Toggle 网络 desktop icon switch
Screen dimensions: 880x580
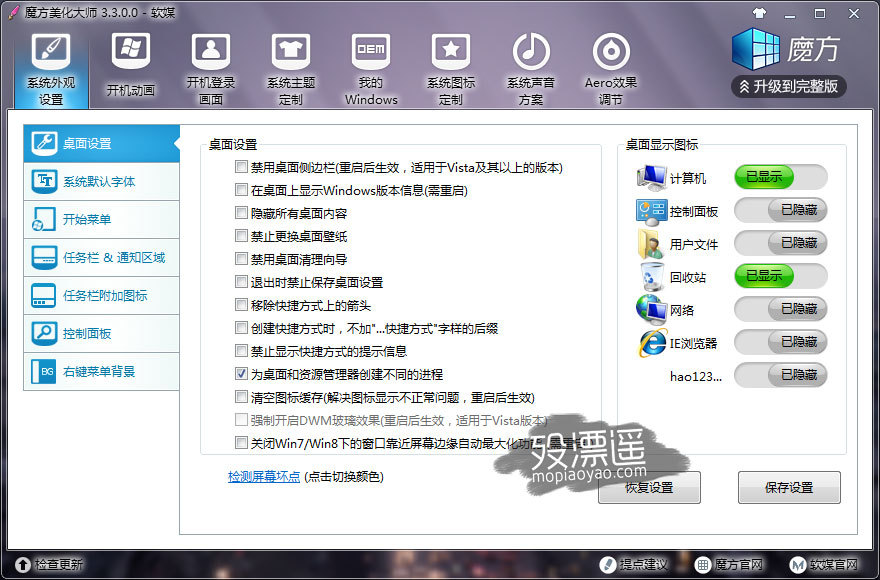click(781, 309)
